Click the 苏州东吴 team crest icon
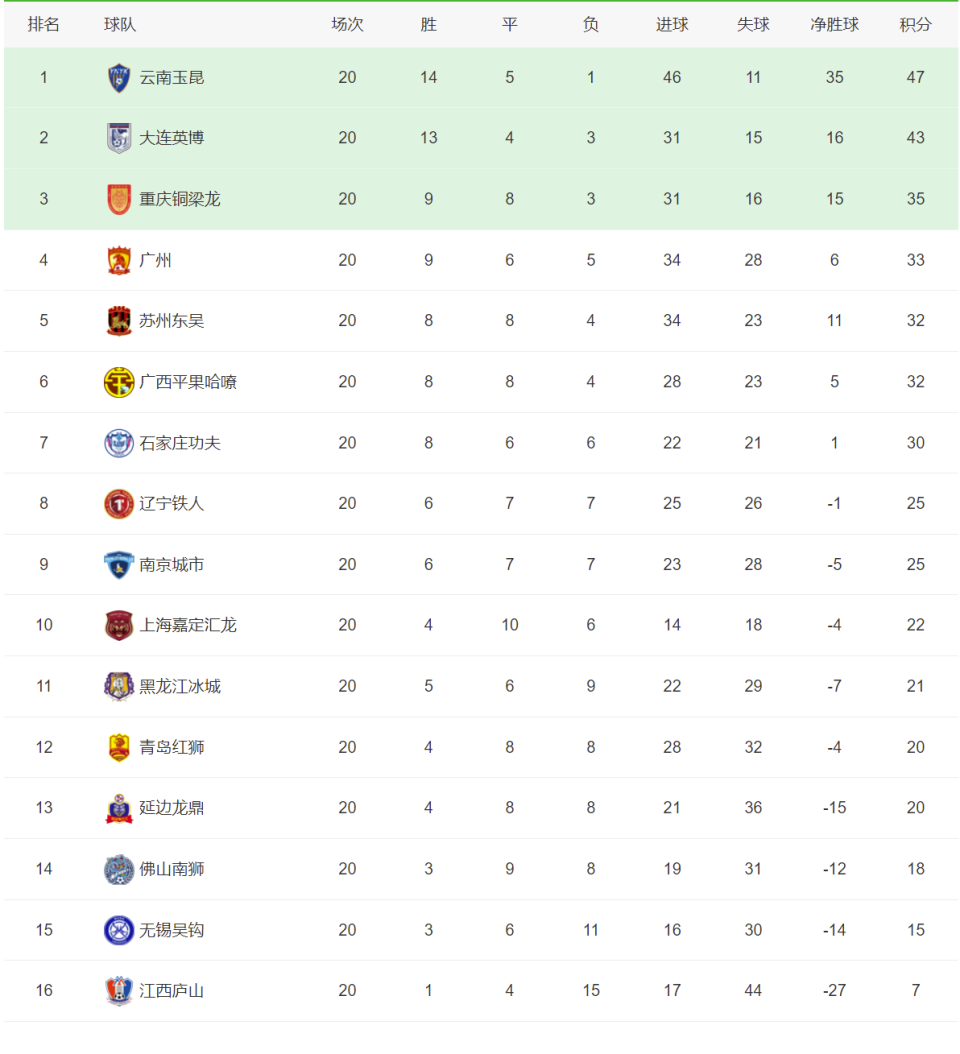The width and height of the screenshot is (960, 1054). click(x=119, y=321)
